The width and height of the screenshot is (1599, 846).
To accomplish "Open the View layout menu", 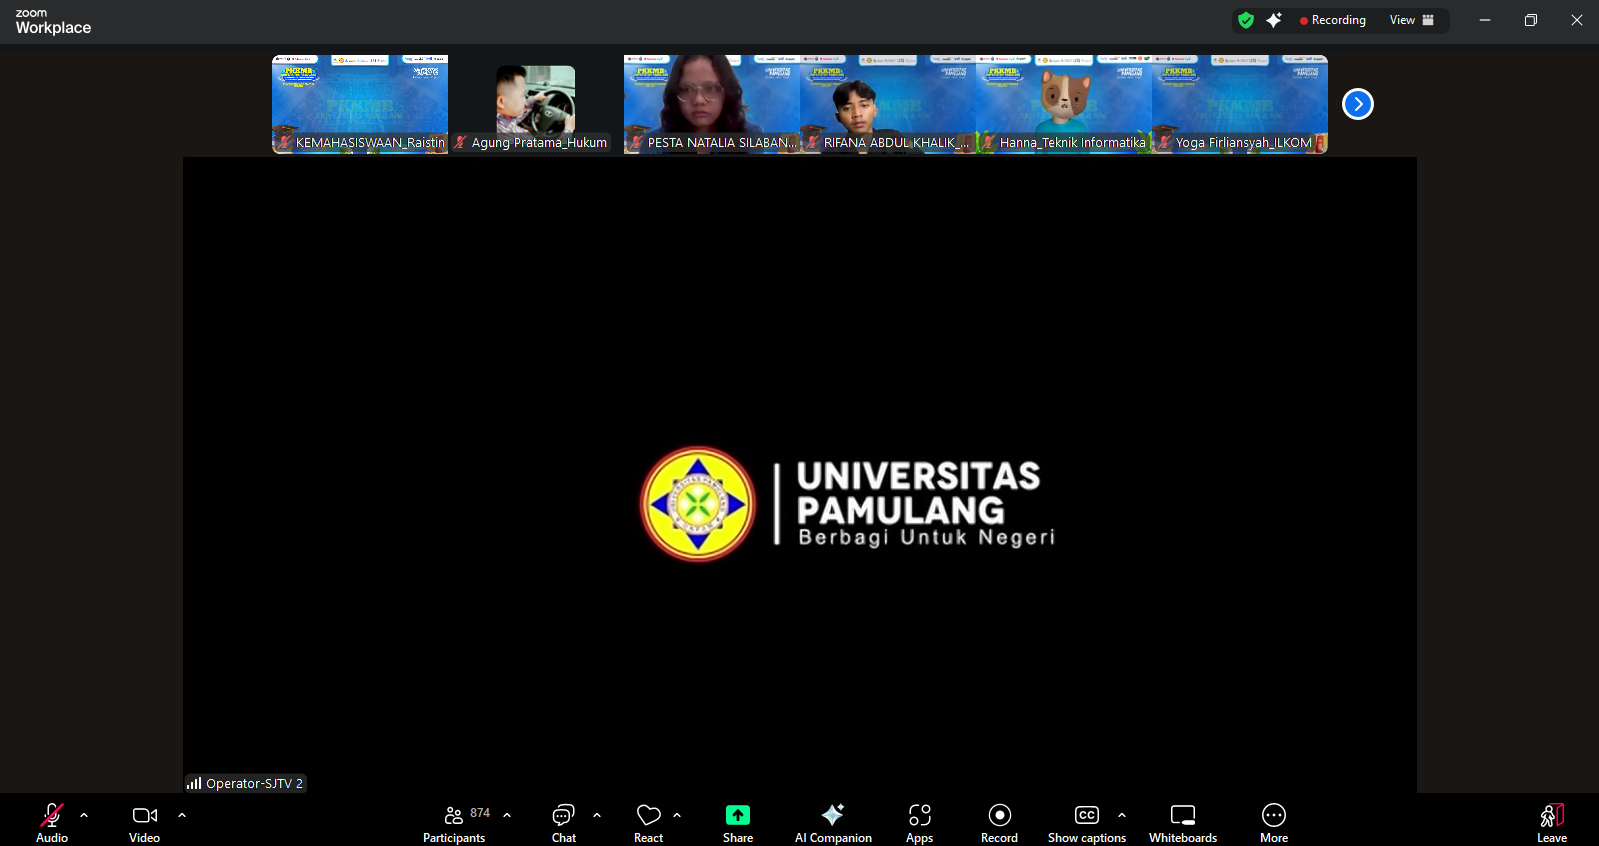I will click(x=1412, y=20).
